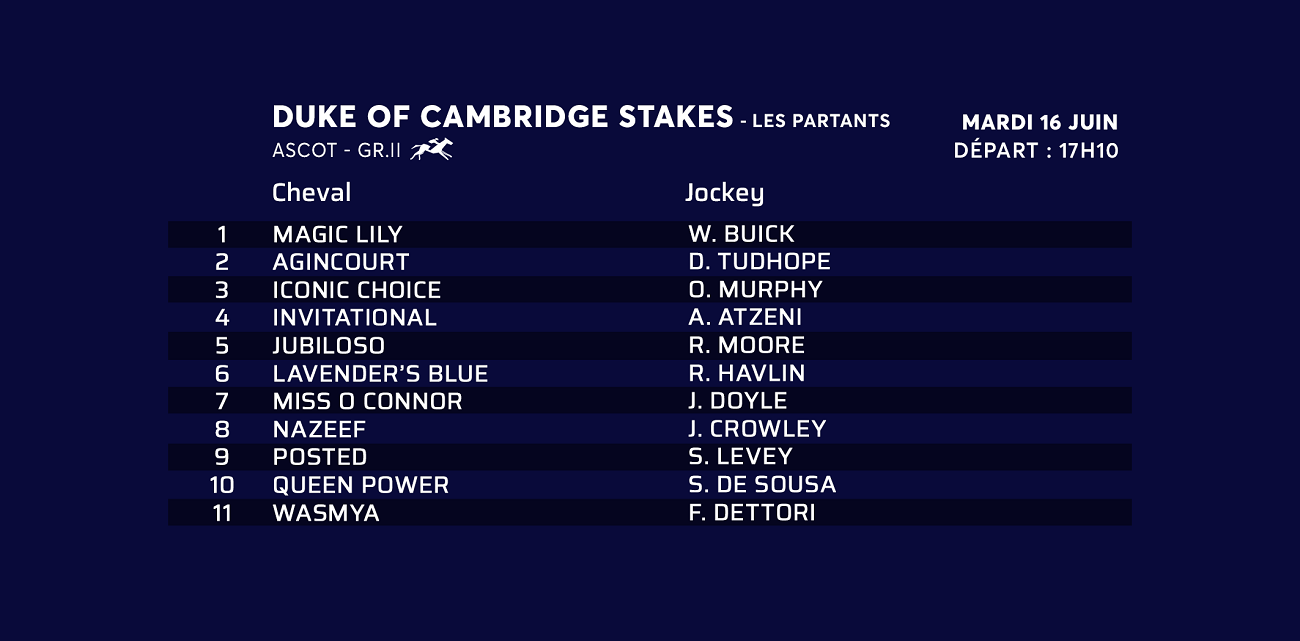
Task: Select jockey F. Dettori
Action: [751, 514]
